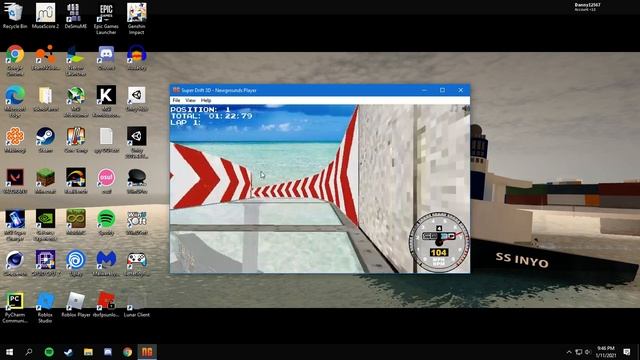Open the Help menu in Newgrounds Player
The image size is (640, 360).
click(206, 100)
